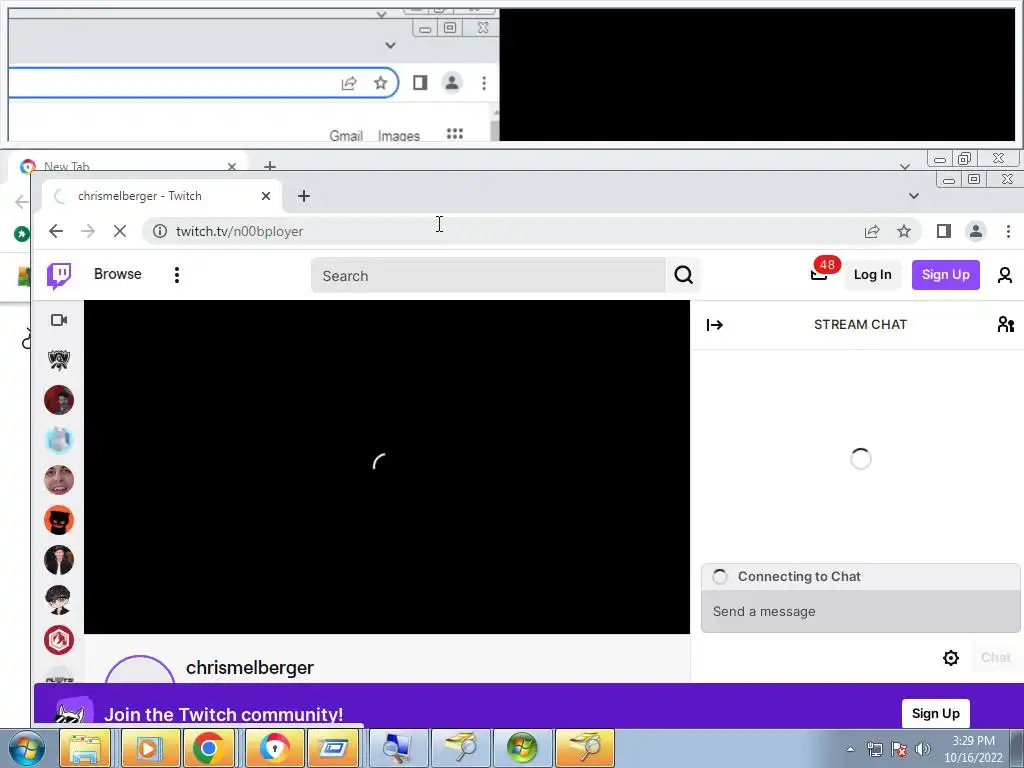Open the cartoon dark-haired avatar channel
Screen dimensions: 1024x768
tap(59, 600)
